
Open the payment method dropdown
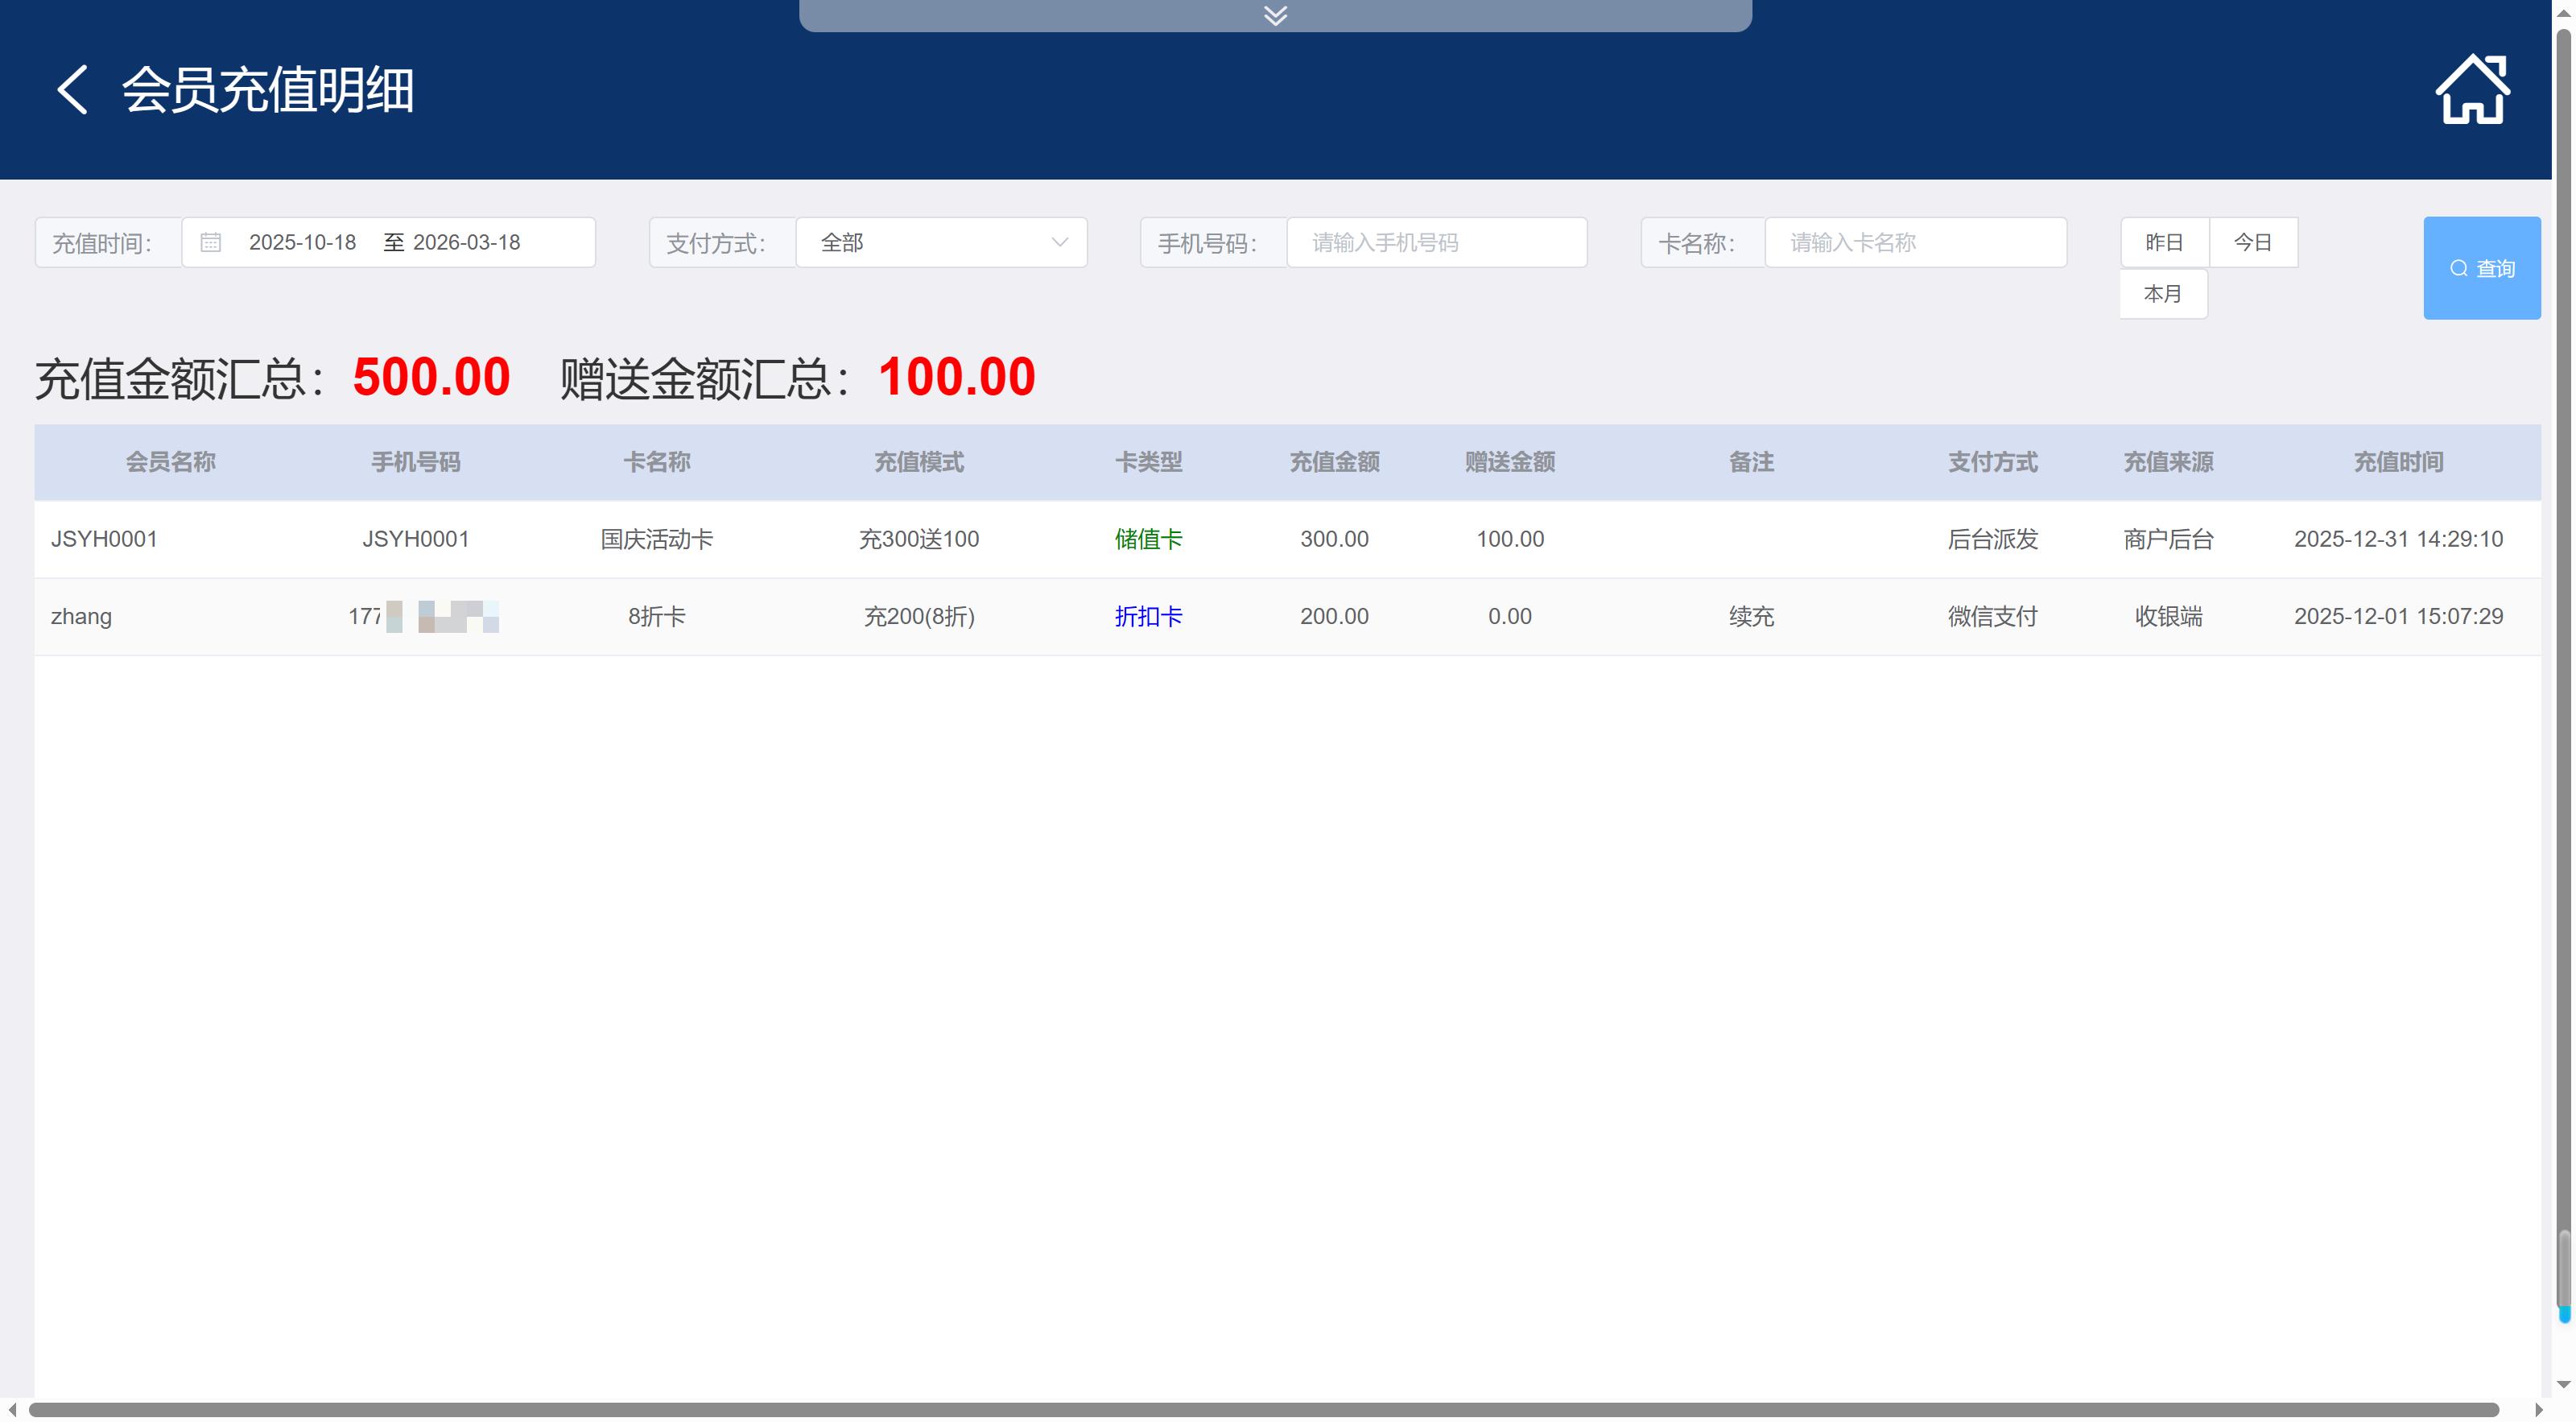pyautogui.click(x=940, y=242)
